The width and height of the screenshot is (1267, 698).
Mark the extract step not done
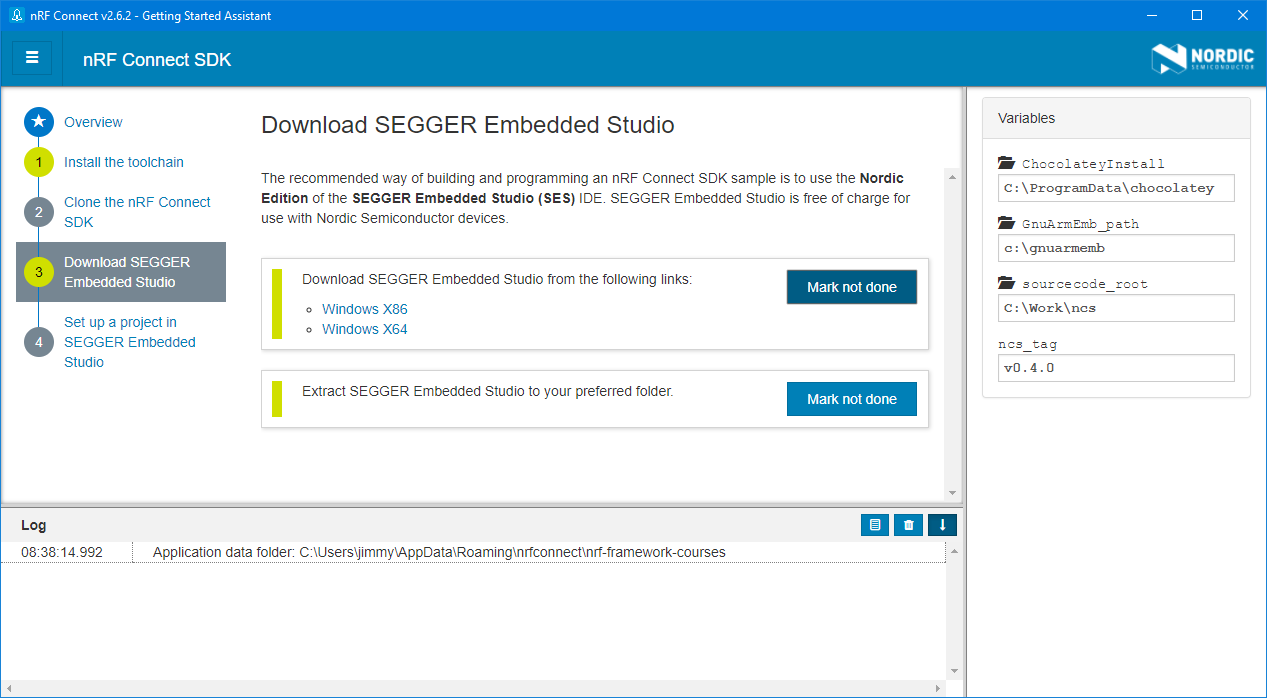tap(851, 399)
